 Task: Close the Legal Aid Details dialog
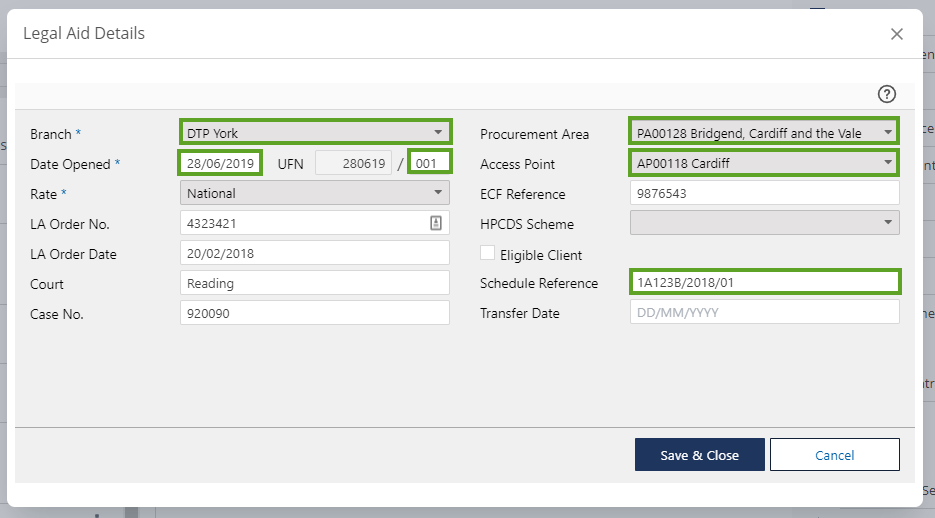tap(896, 34)
